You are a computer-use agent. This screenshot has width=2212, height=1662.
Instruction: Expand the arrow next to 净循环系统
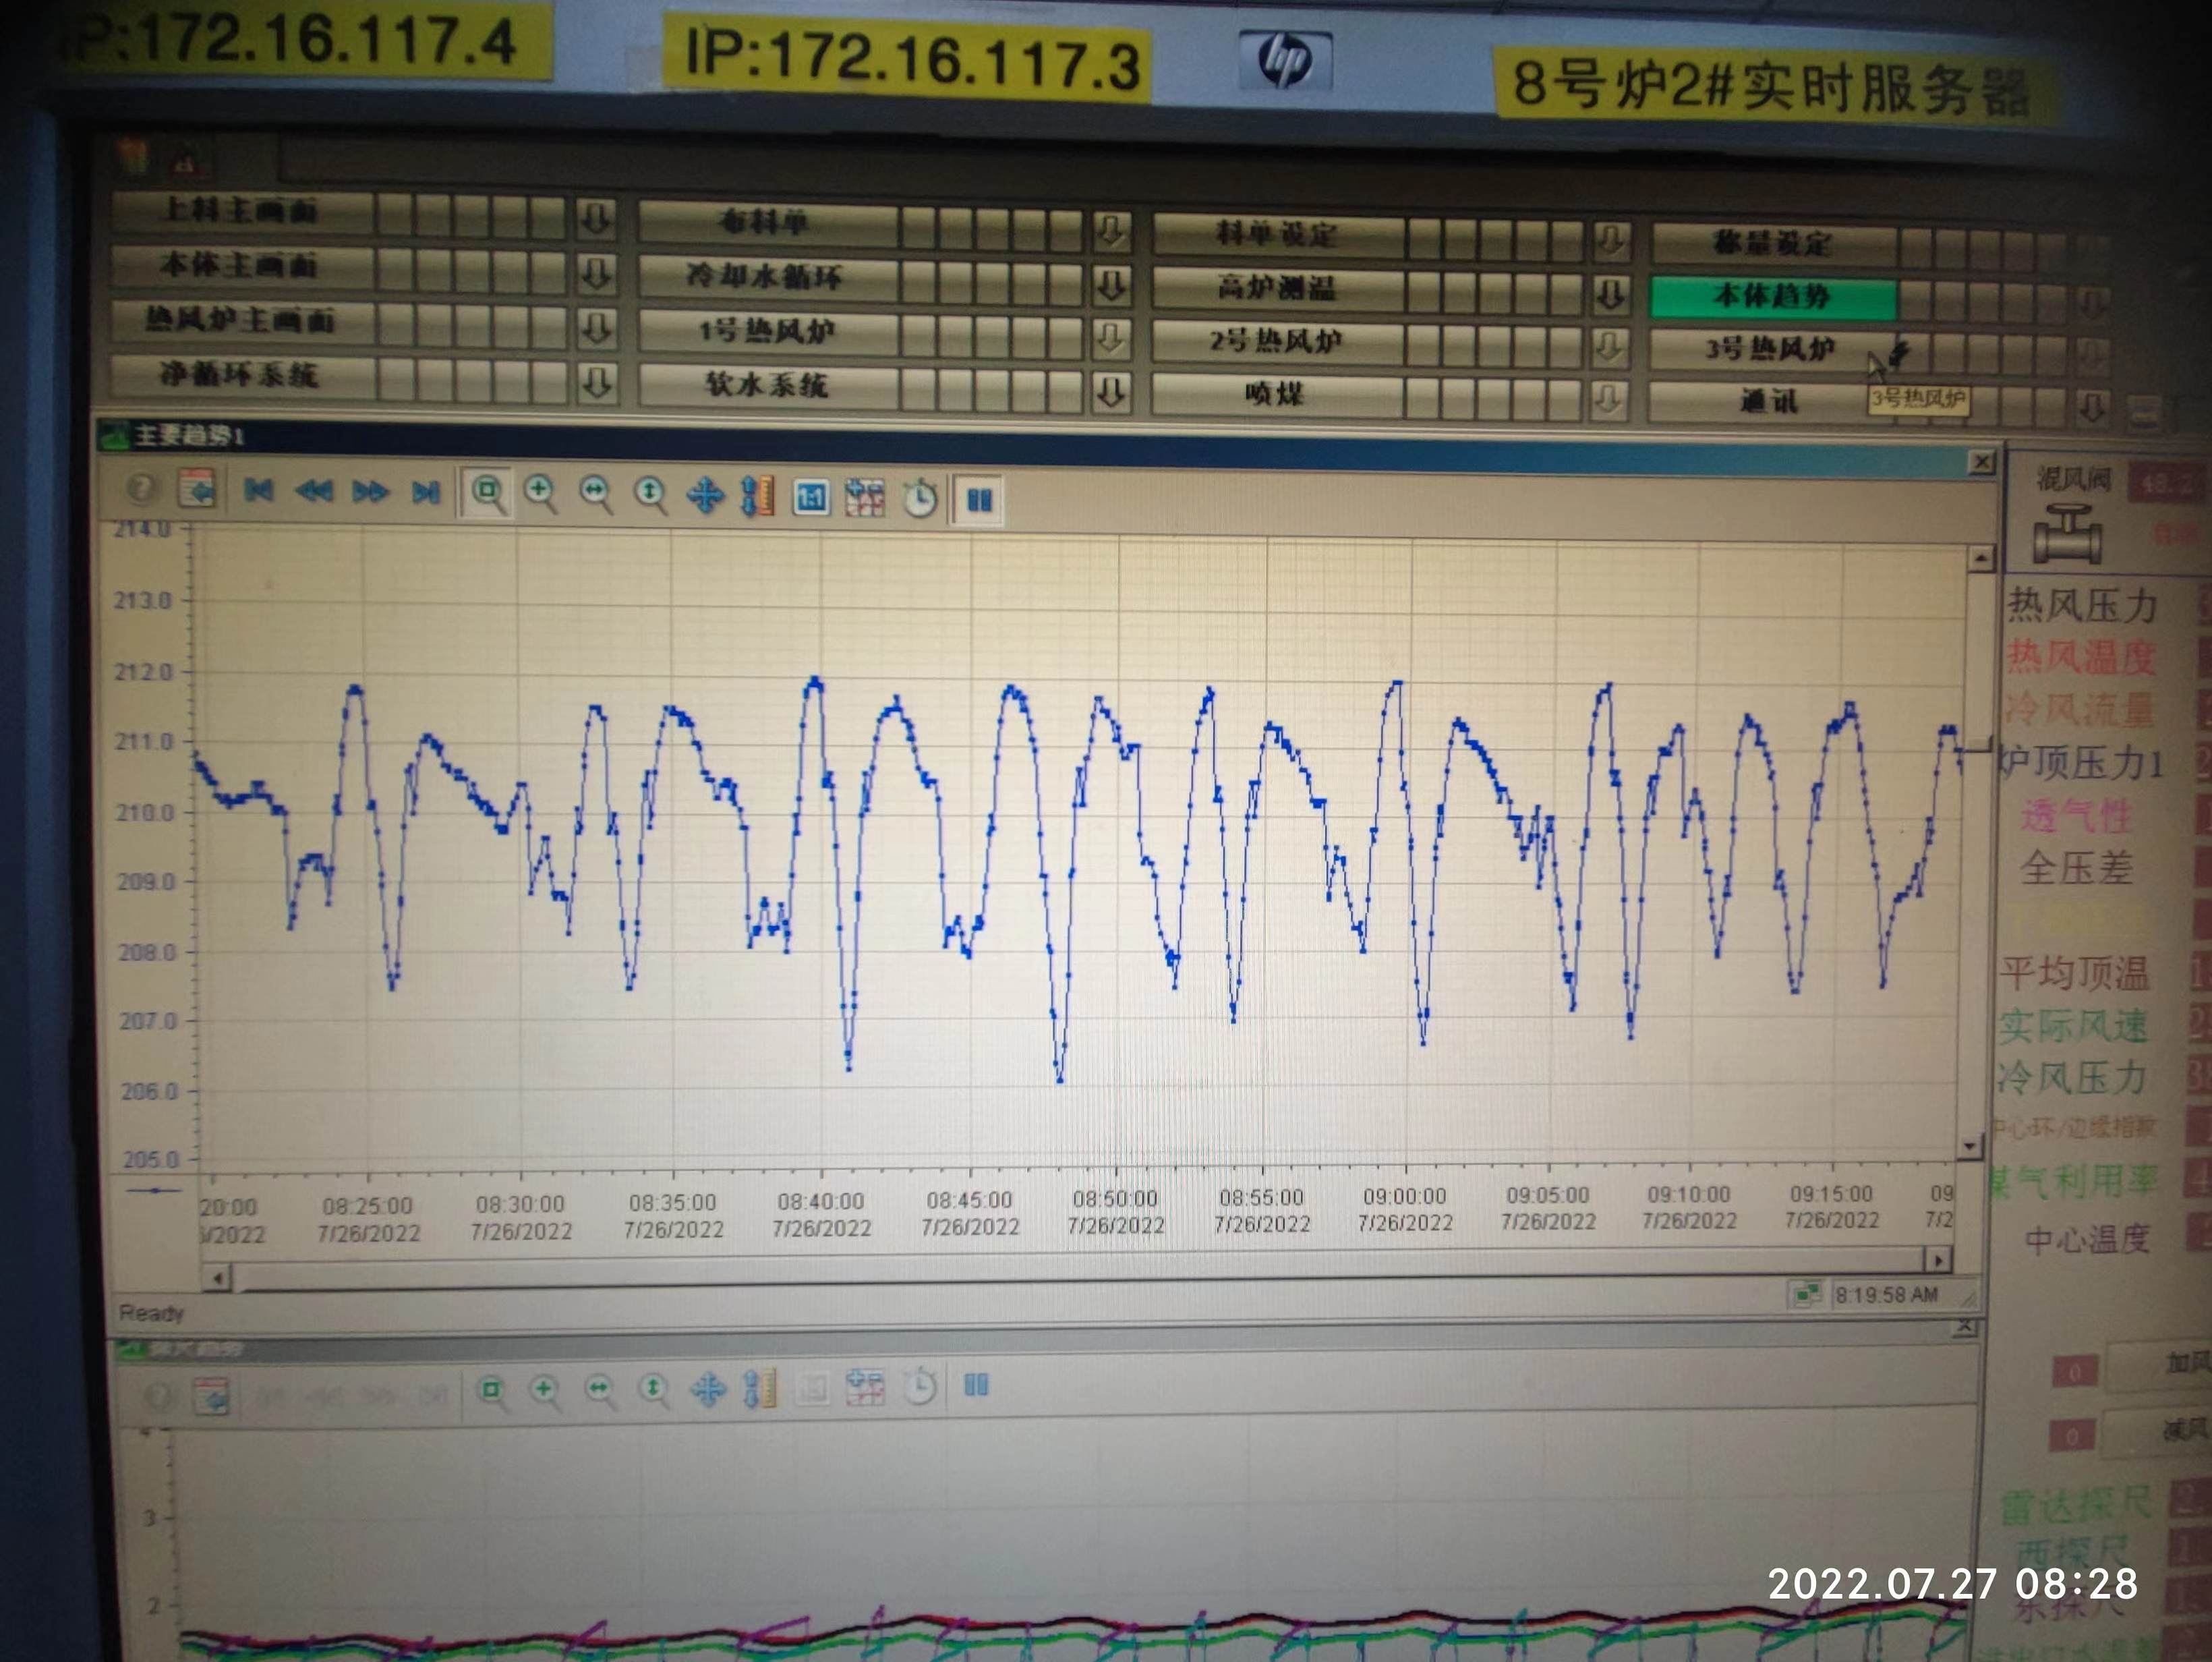click(596, 382)
